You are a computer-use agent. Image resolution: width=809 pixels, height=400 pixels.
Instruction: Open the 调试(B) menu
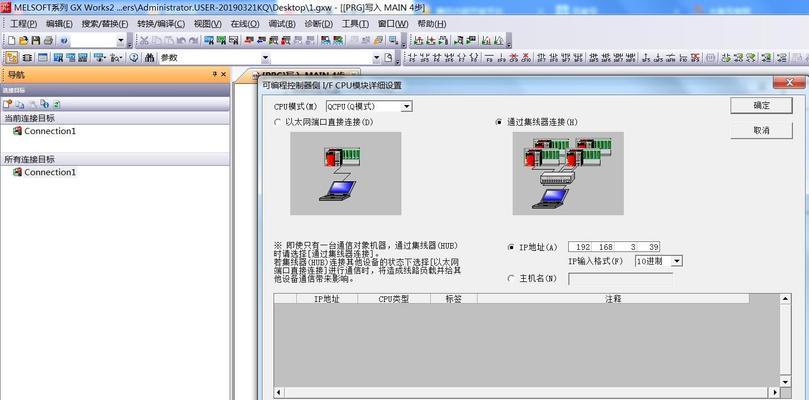tap(282, 24)
